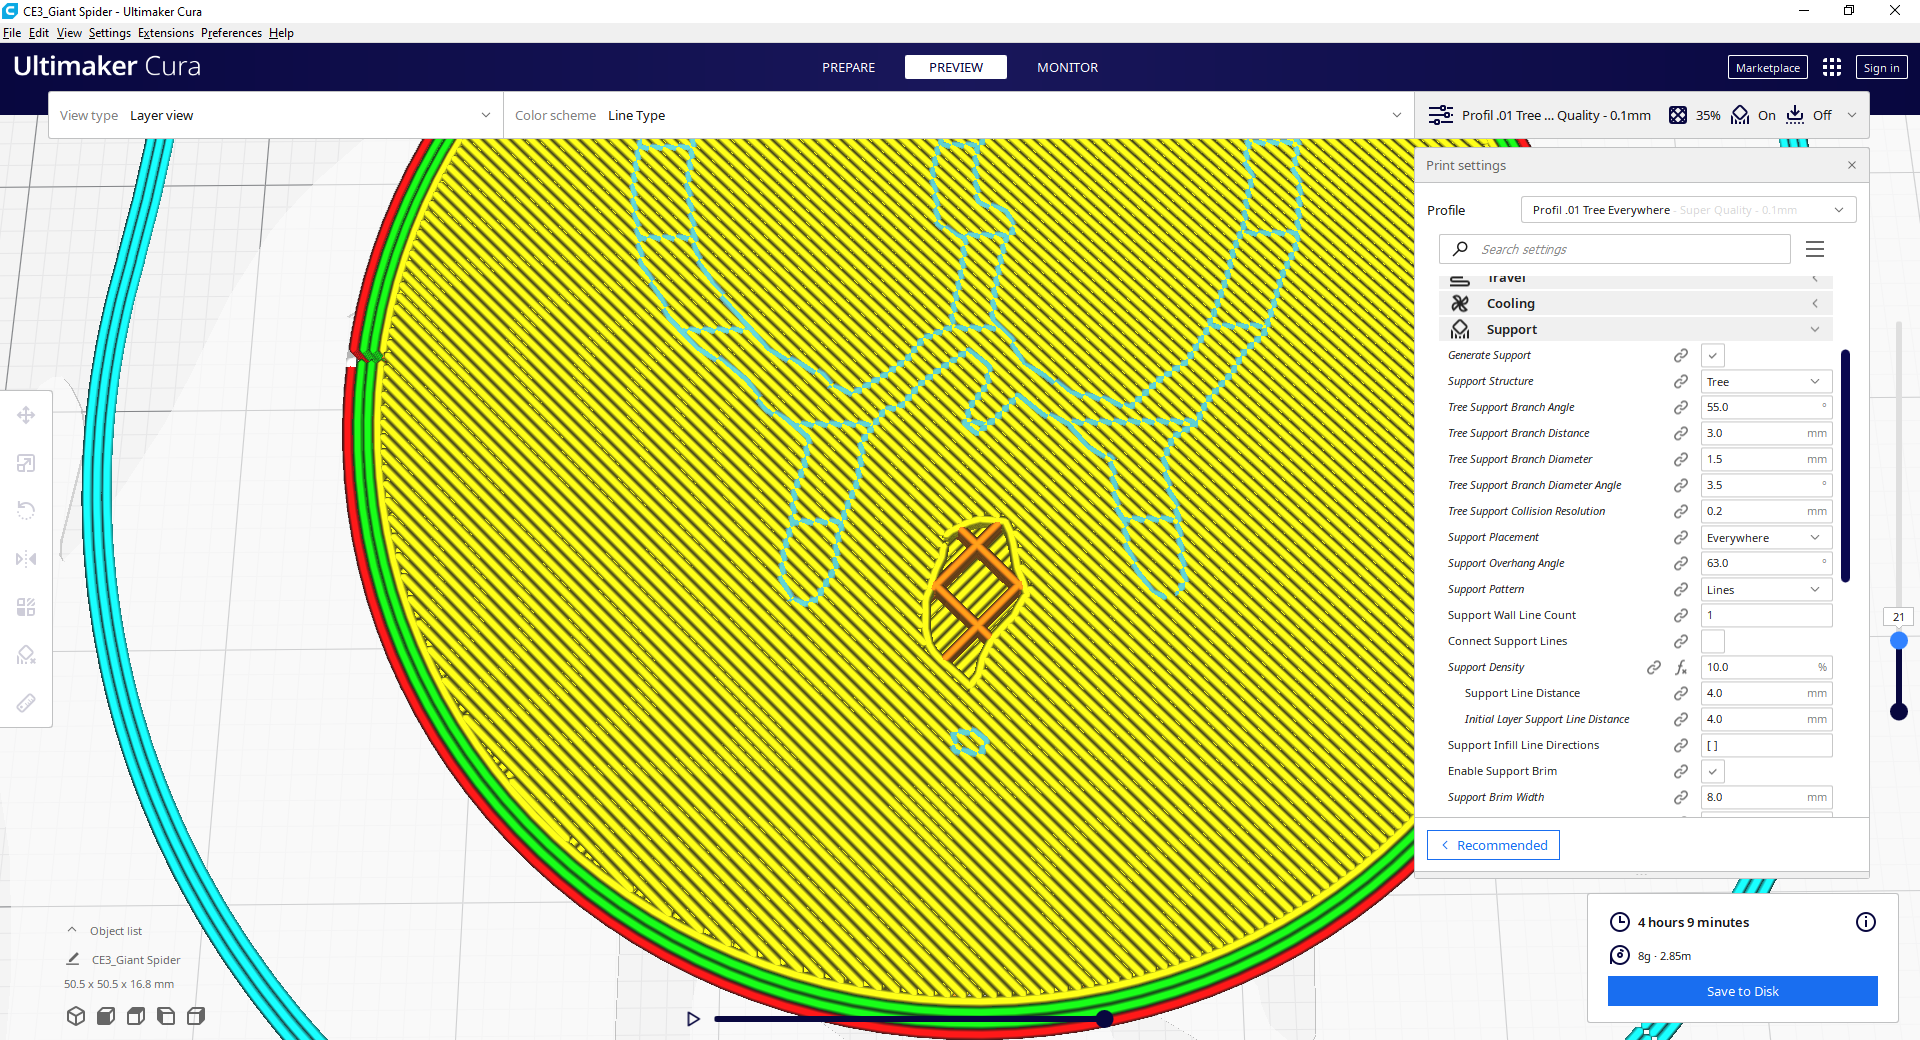Switch to top view camera icon
Viewport: 1920px width, 1040px height.
click(x=136, y=1016)
